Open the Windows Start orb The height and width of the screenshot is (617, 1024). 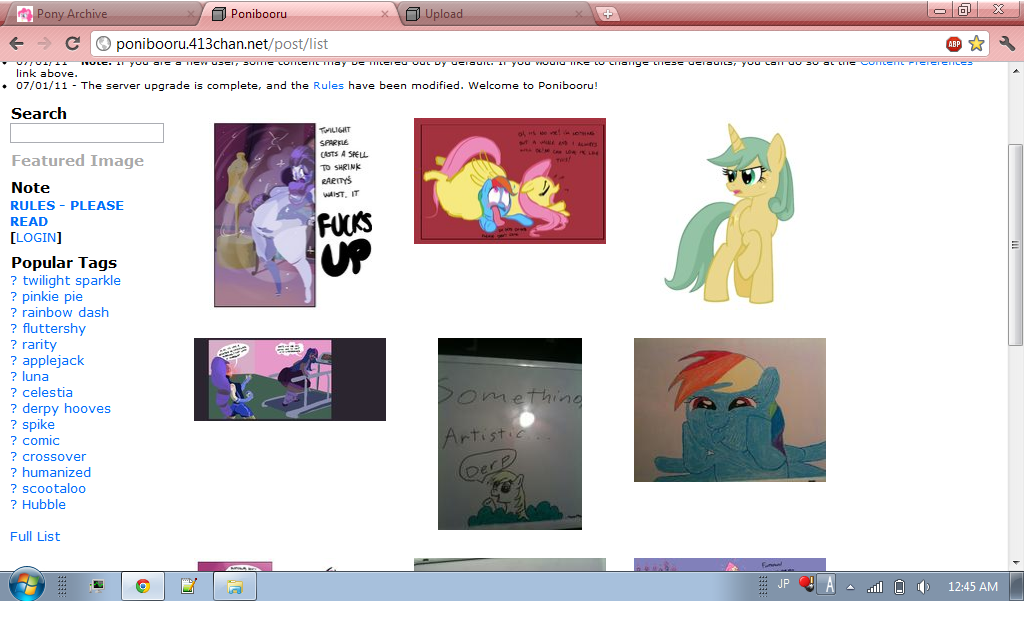[27, 586]
